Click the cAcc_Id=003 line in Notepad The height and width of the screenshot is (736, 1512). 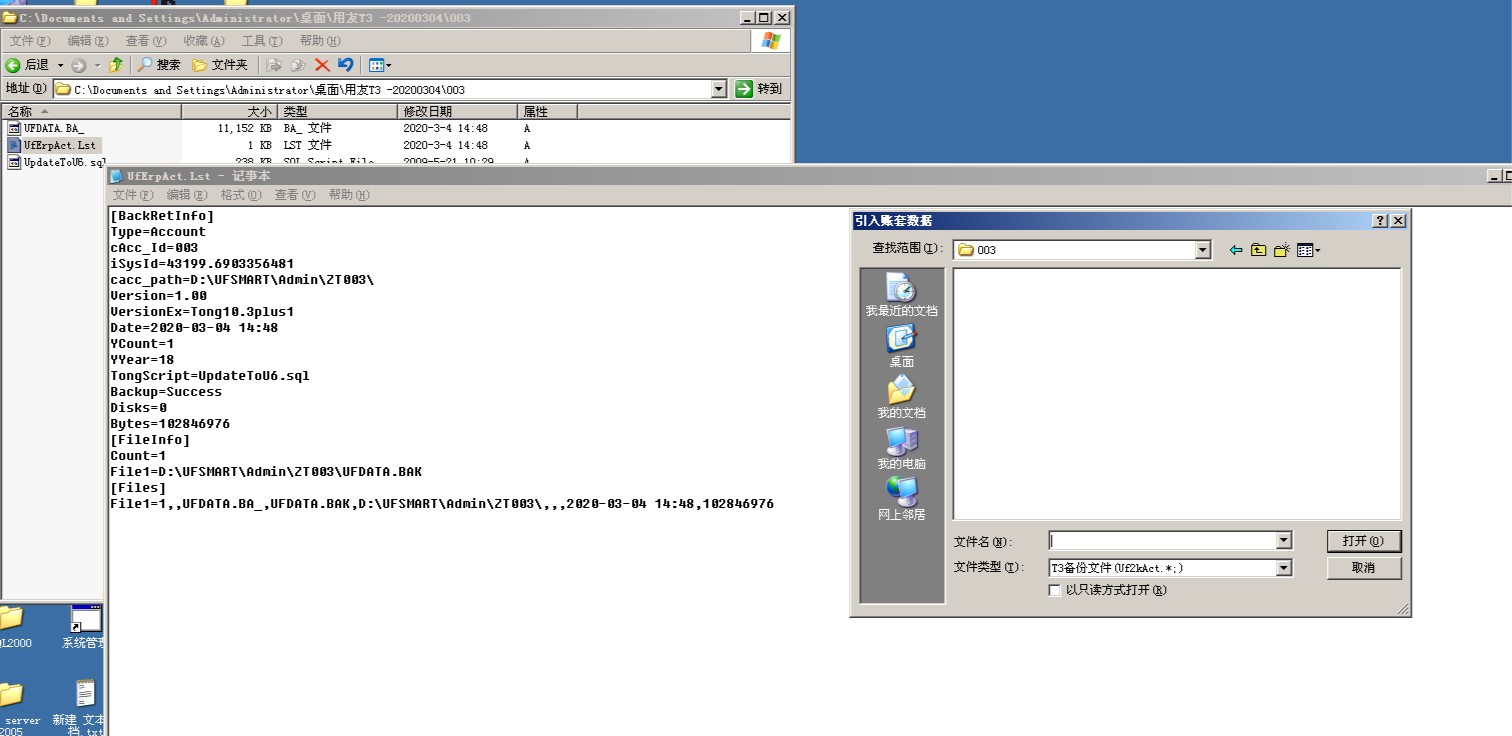tap(154, 248)
